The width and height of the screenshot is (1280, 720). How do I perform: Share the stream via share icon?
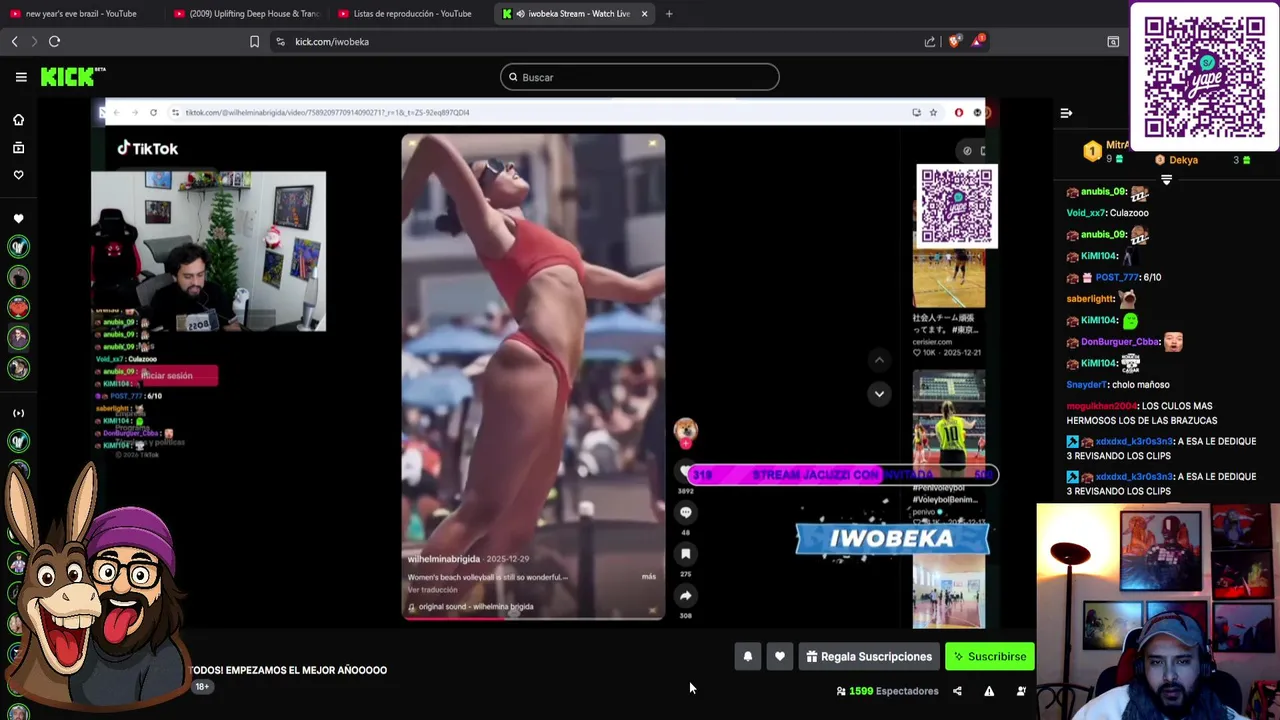957,691
